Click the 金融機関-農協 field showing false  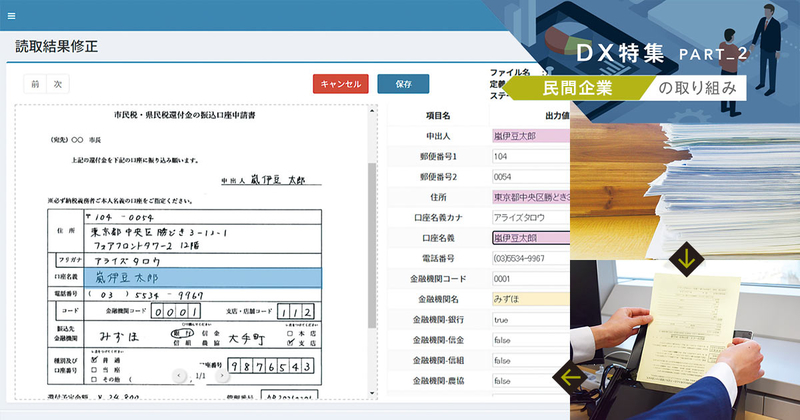pos(531,381)
